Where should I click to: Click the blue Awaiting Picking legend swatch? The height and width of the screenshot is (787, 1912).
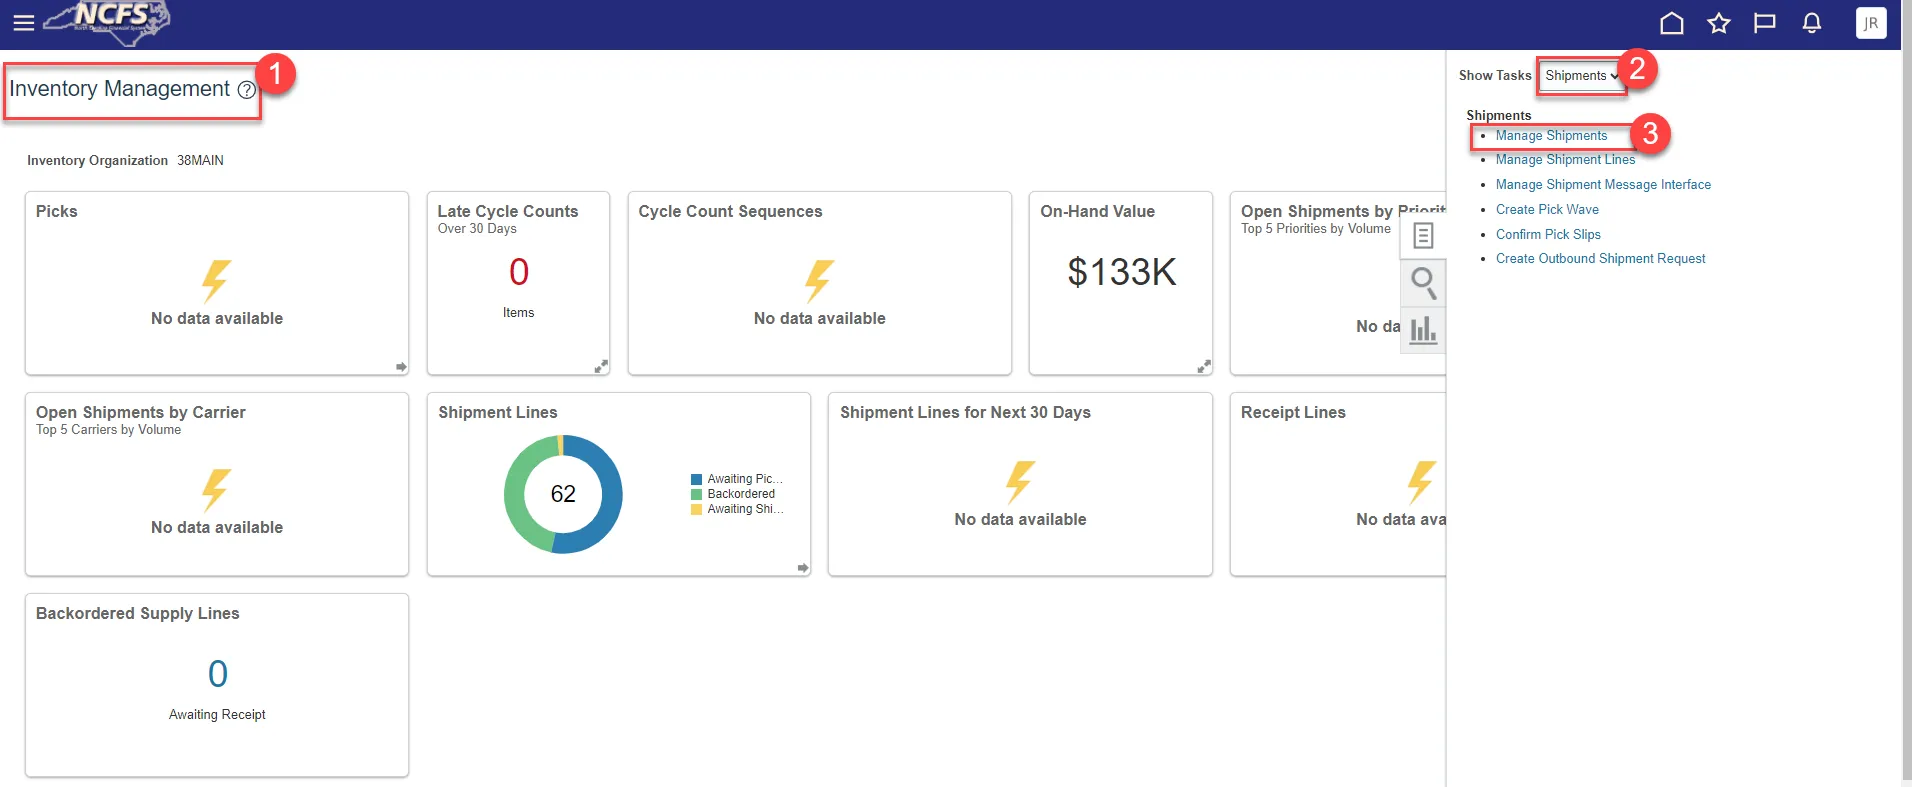point(696,480)
